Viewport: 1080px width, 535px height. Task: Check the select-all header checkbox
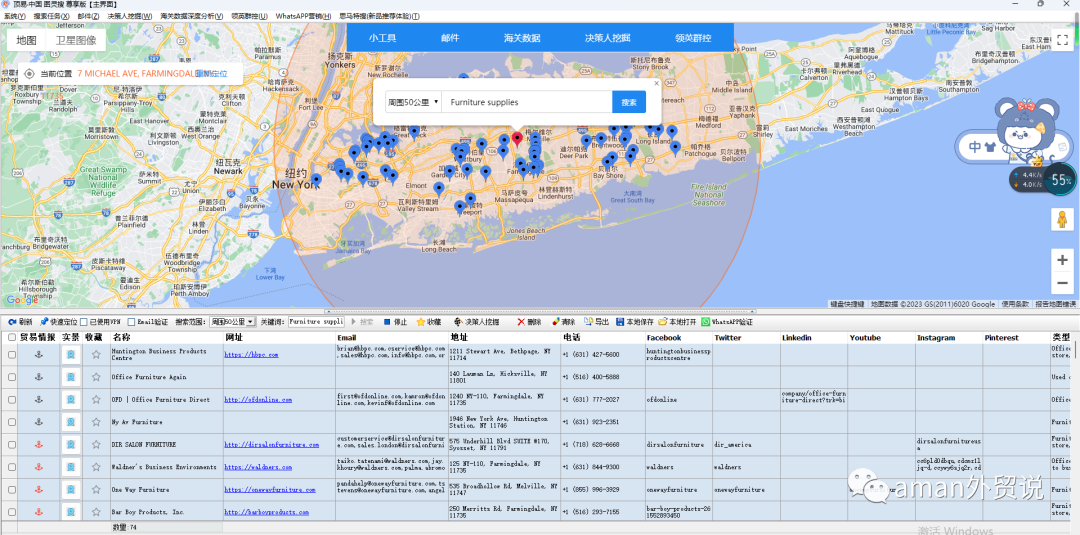12,337
